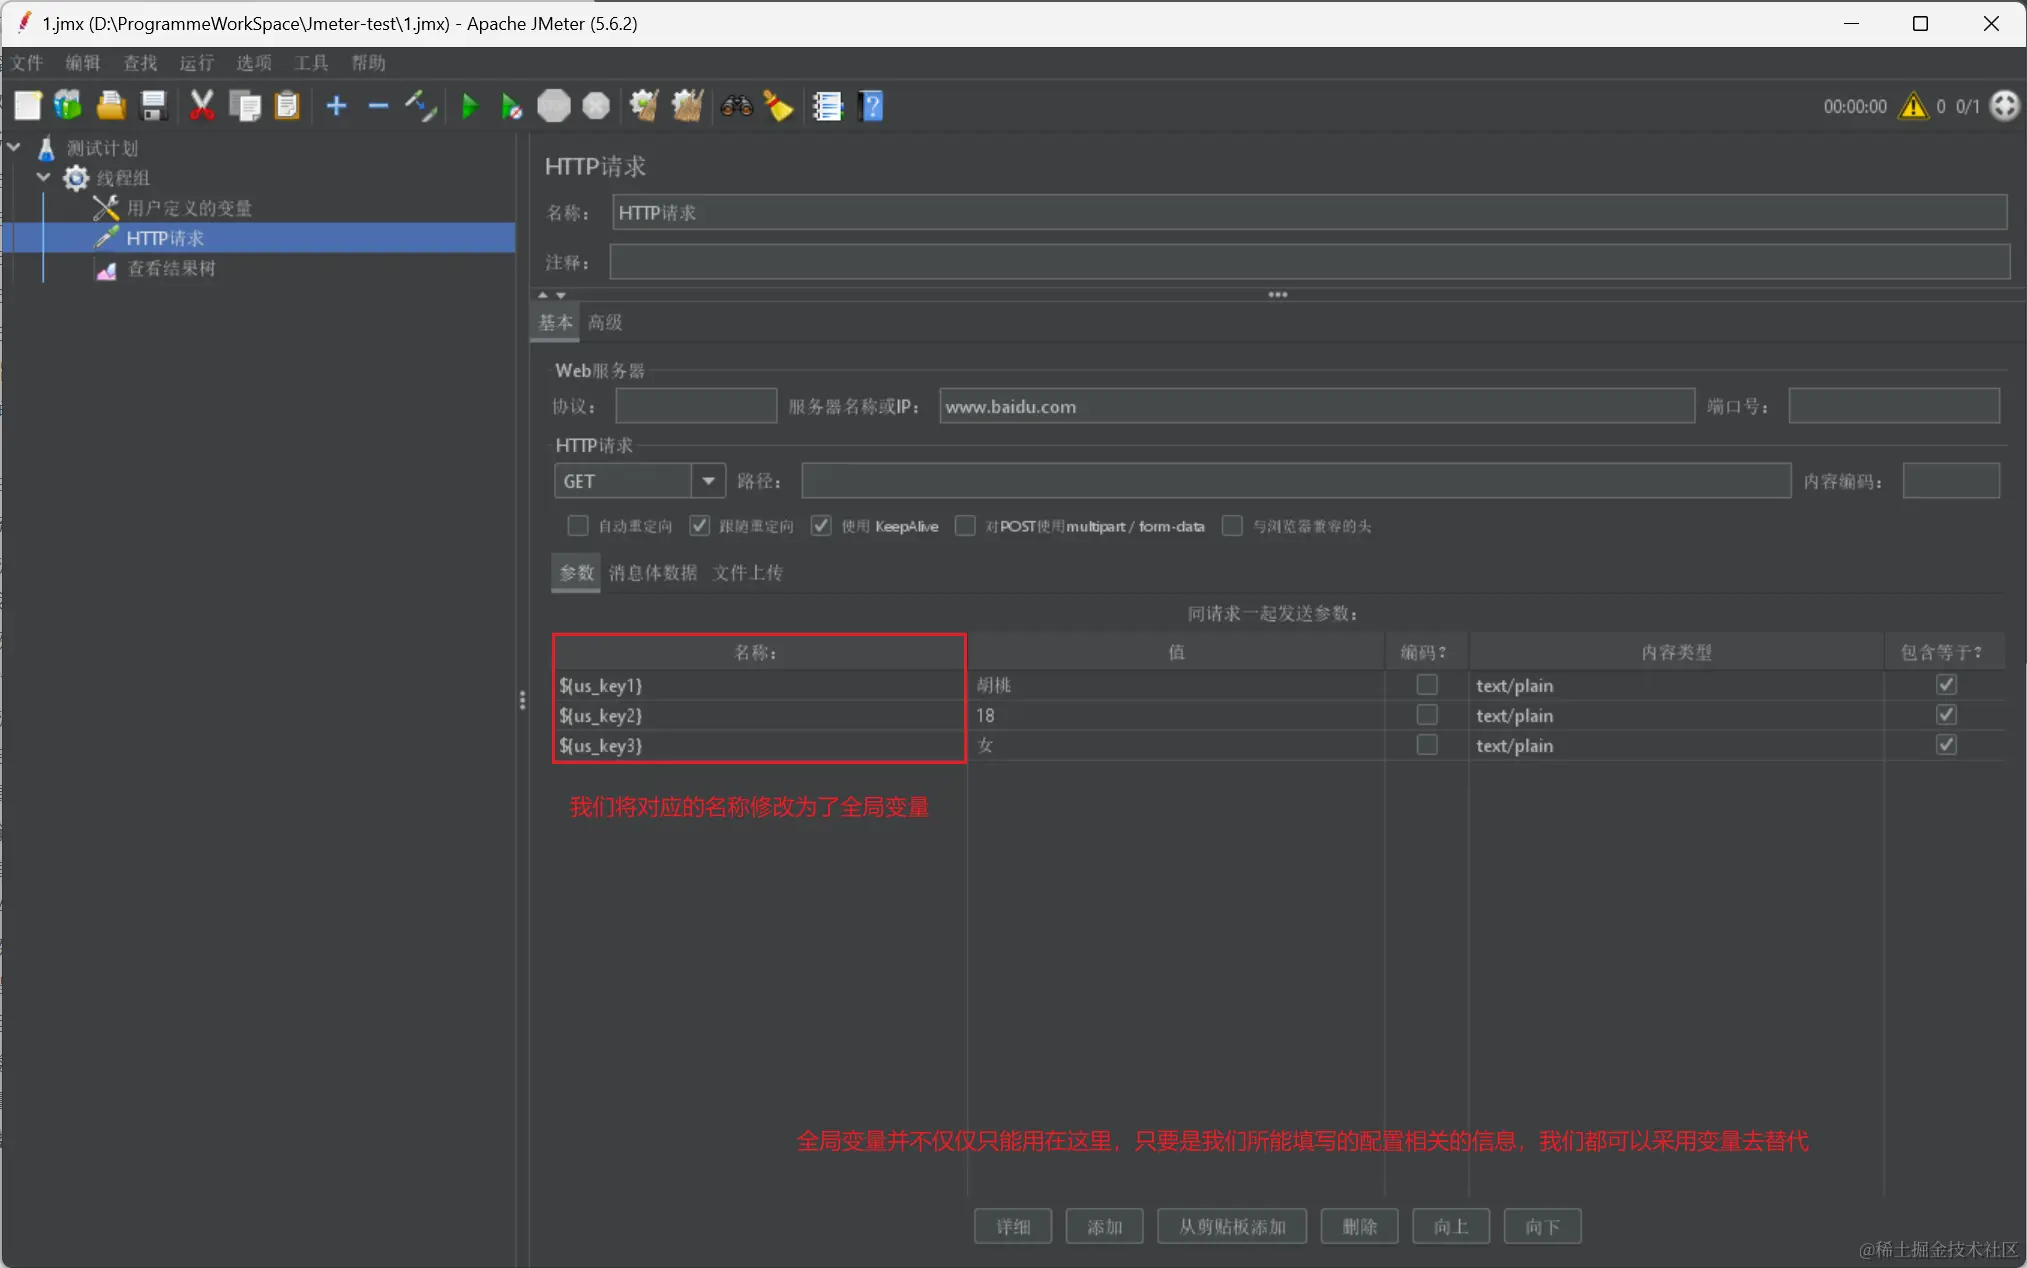Click the 路径 input field

[x=1295, y=481]
